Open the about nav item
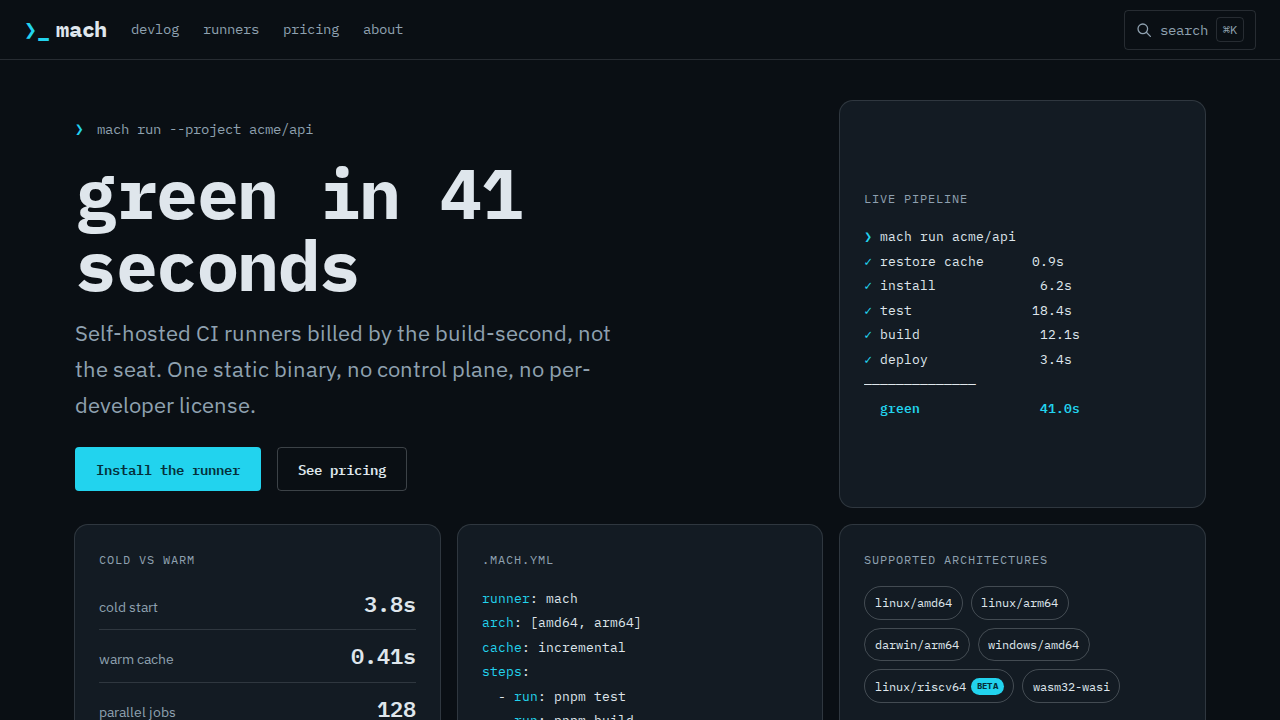This screenshot has height=720, width=1280. pyautogui.click(x=383, y=30)
